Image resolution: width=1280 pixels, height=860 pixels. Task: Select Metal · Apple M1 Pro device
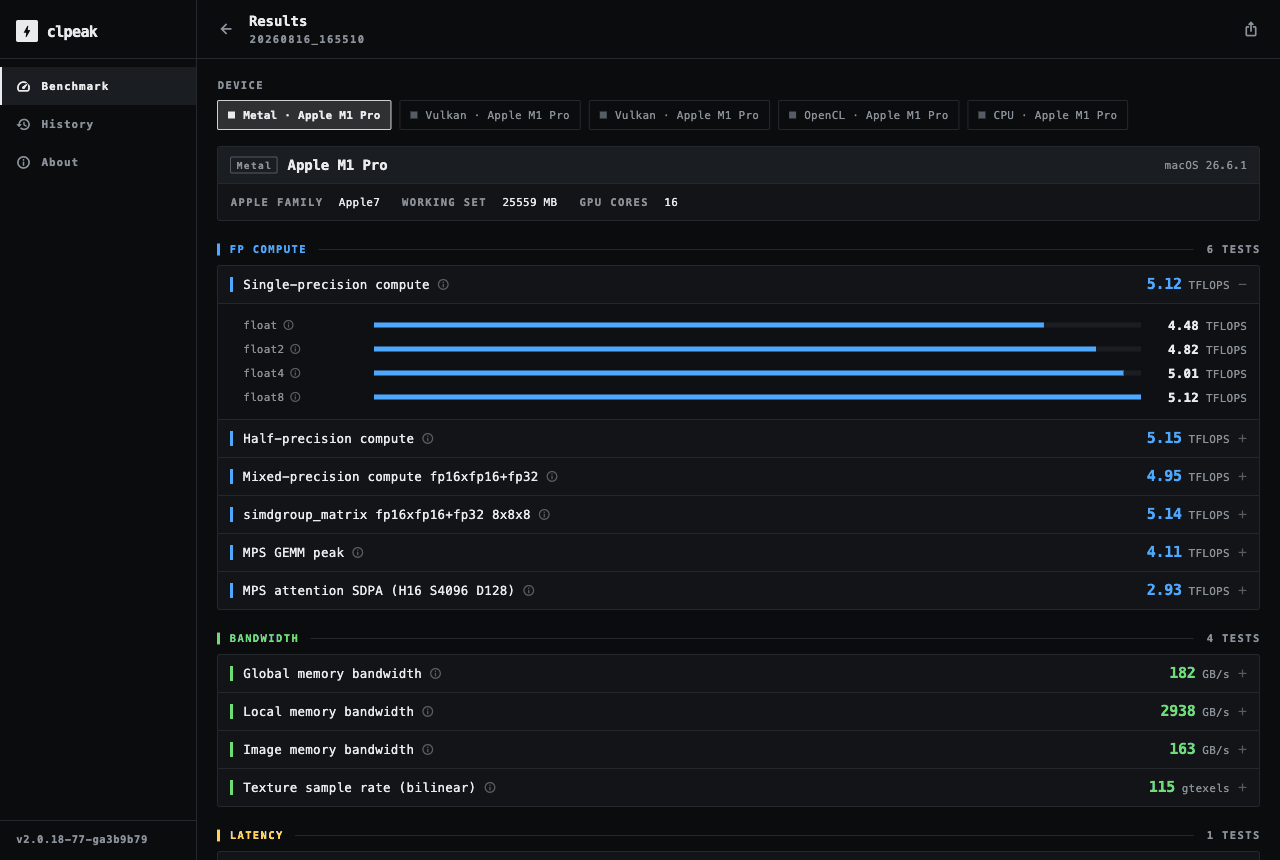click(304, 115)
